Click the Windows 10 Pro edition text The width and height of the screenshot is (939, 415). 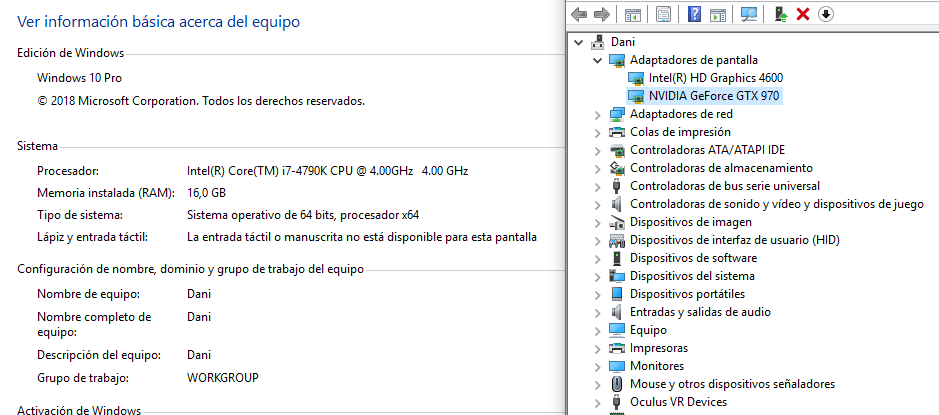(x=79, y=78)
